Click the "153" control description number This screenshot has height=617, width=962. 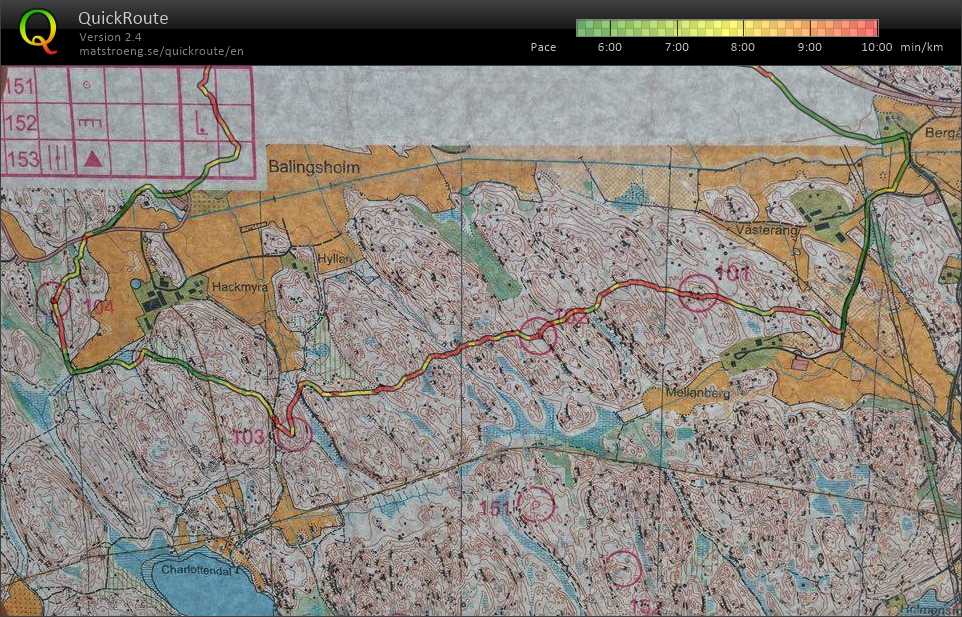click(x=23, y=159)
